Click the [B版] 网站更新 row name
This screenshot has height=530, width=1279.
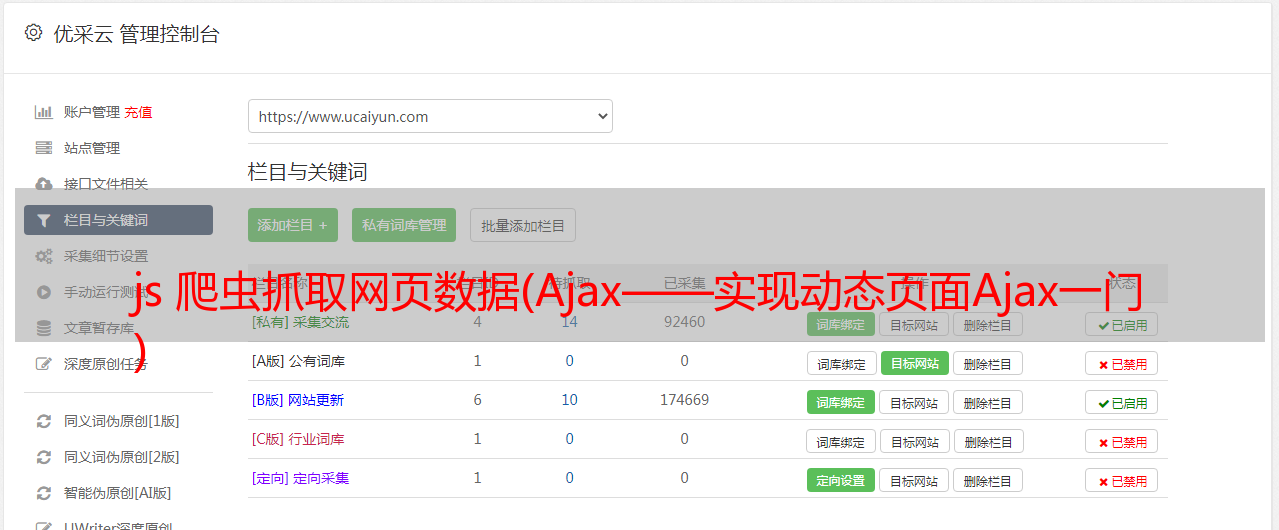coord(297,400)
